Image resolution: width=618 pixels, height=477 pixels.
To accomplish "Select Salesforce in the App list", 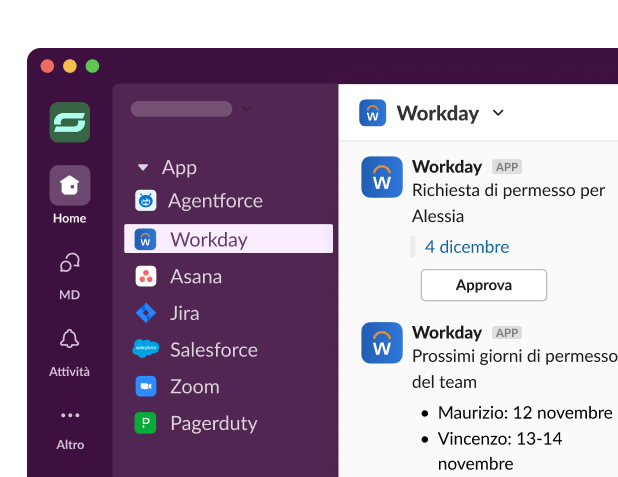I will coord(228,350).
